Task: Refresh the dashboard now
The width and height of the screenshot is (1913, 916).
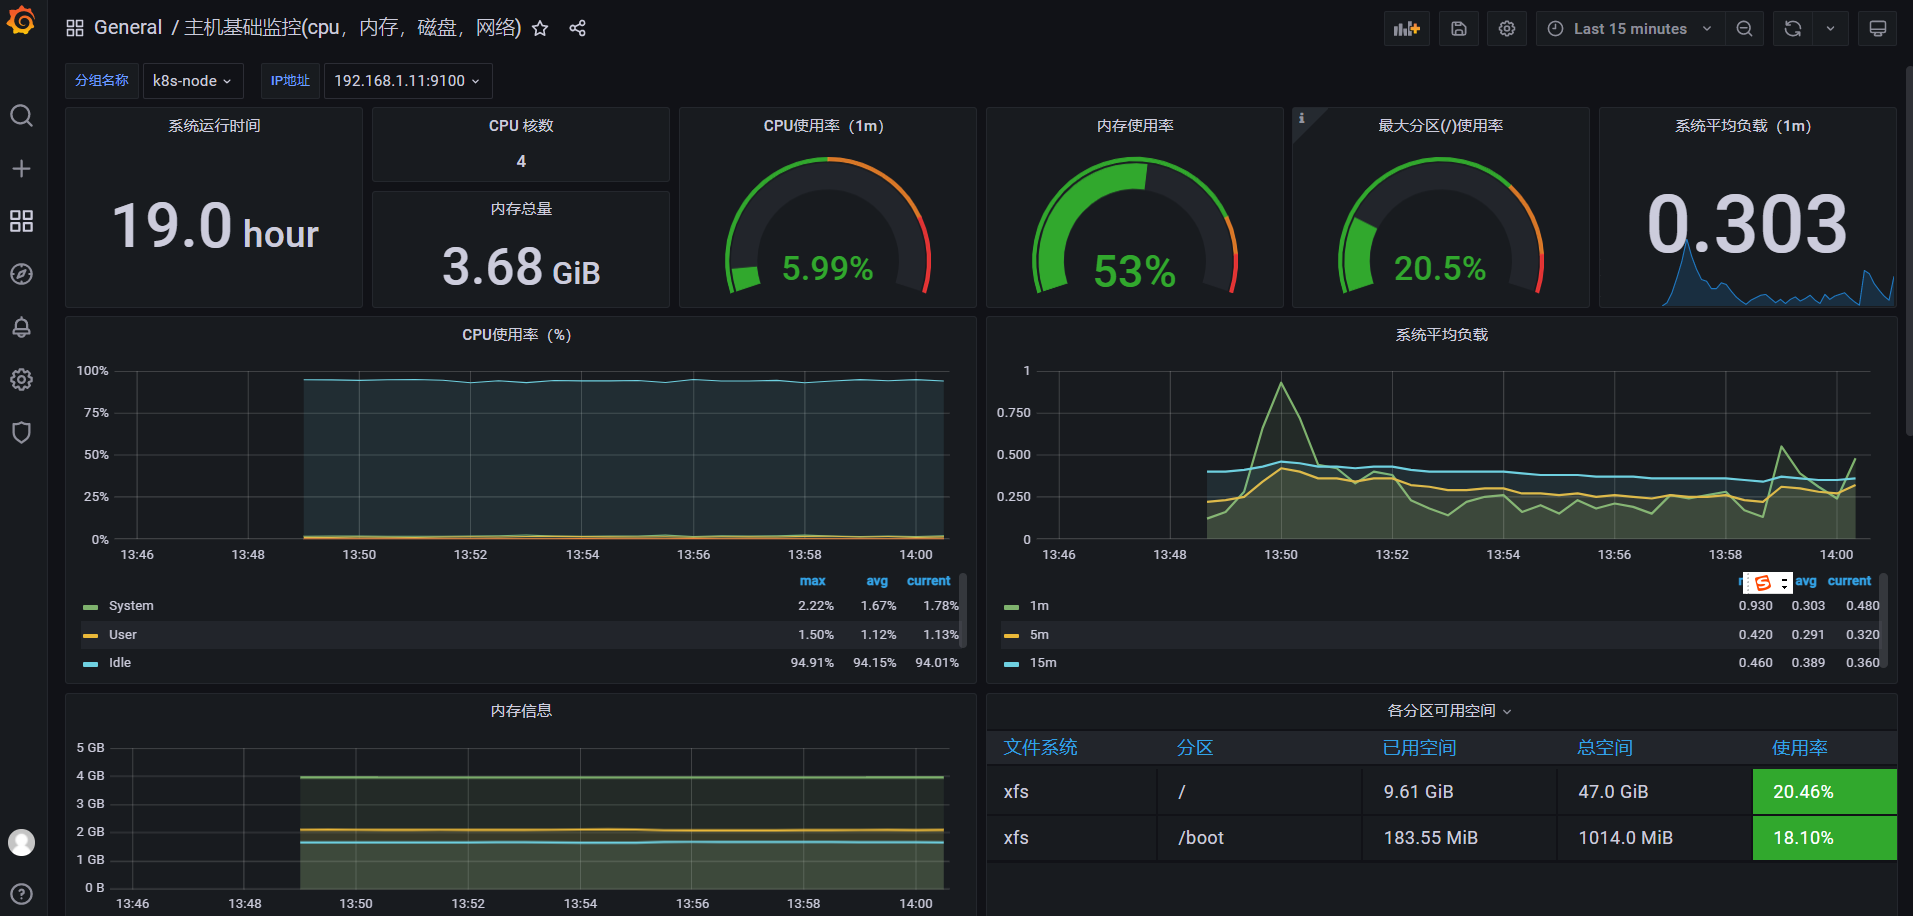Action: [1793, 29]
